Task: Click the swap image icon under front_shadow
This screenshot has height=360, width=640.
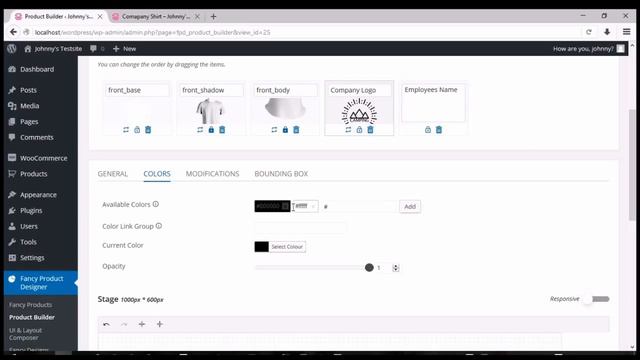Action: click(200, 130)
